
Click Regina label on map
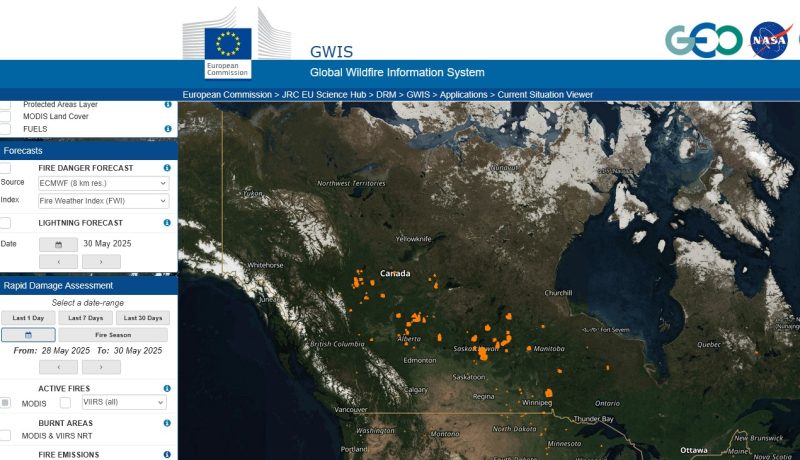(x=483, y=396)
